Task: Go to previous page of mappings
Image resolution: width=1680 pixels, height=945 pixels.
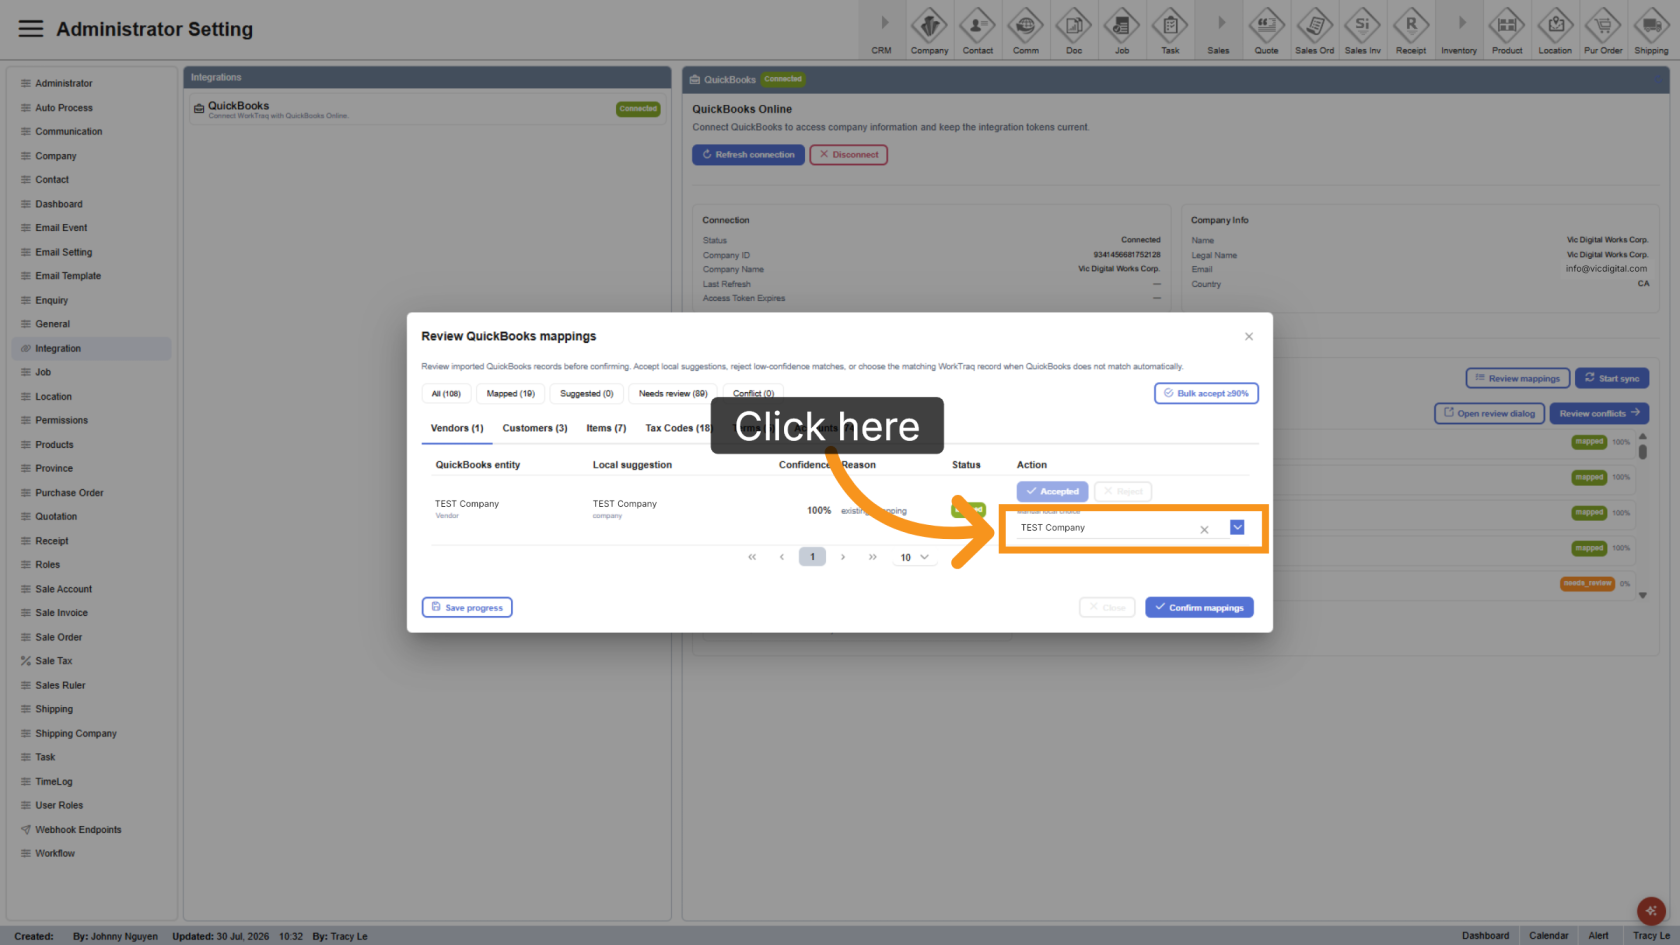Action: (x=782, y=557)
